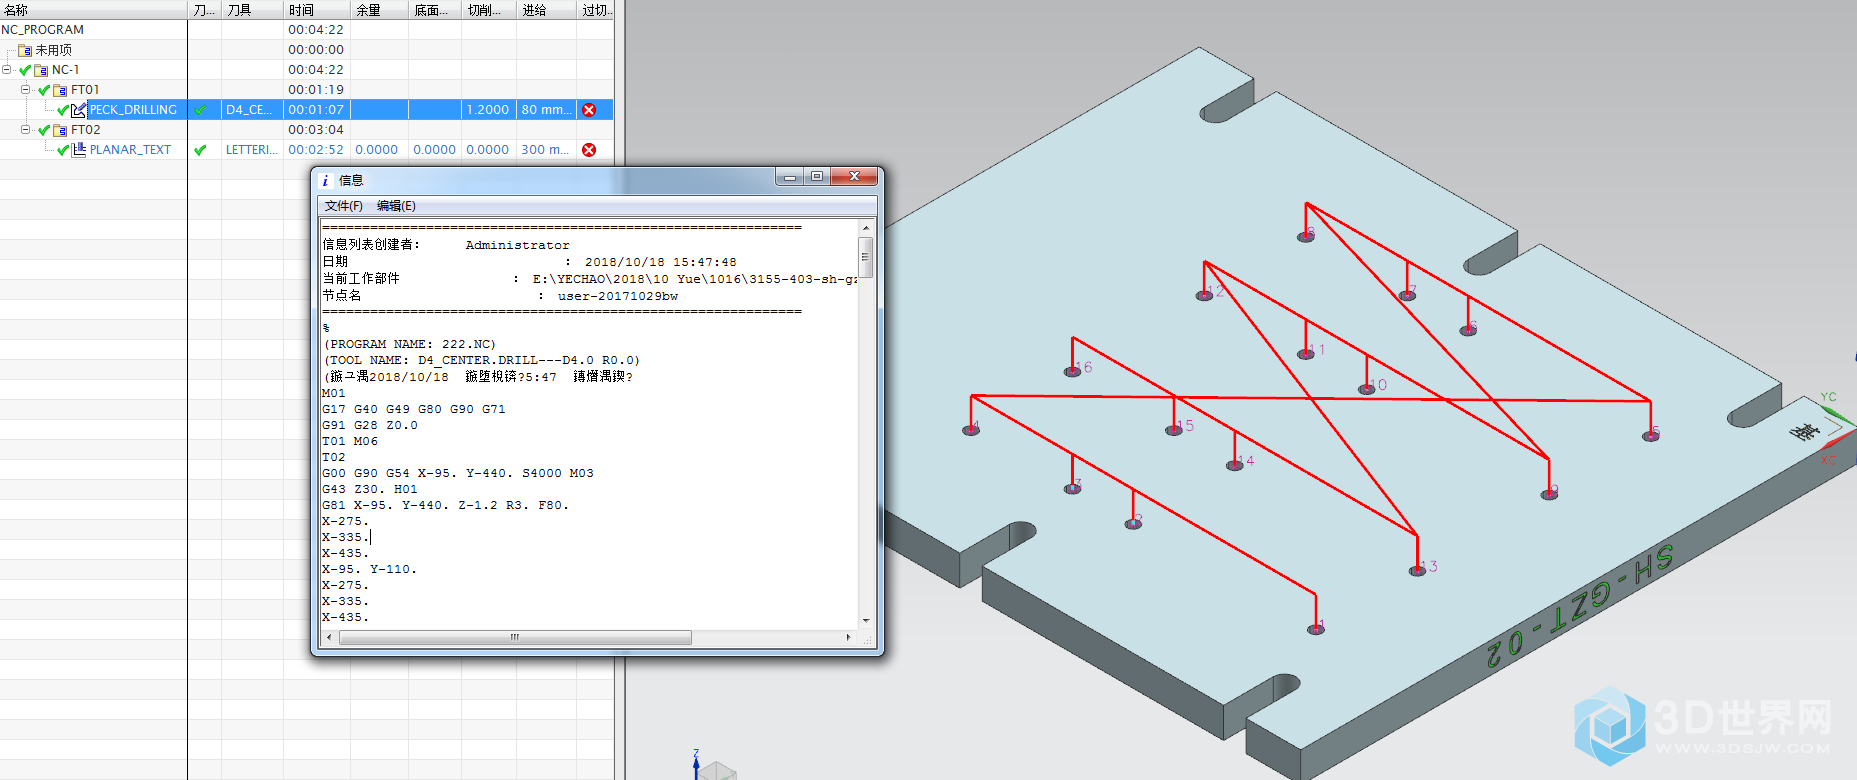The image size is (1857, 780).
Task: Select the NC-1 tree item label
Action: click(x=65, y=70)
